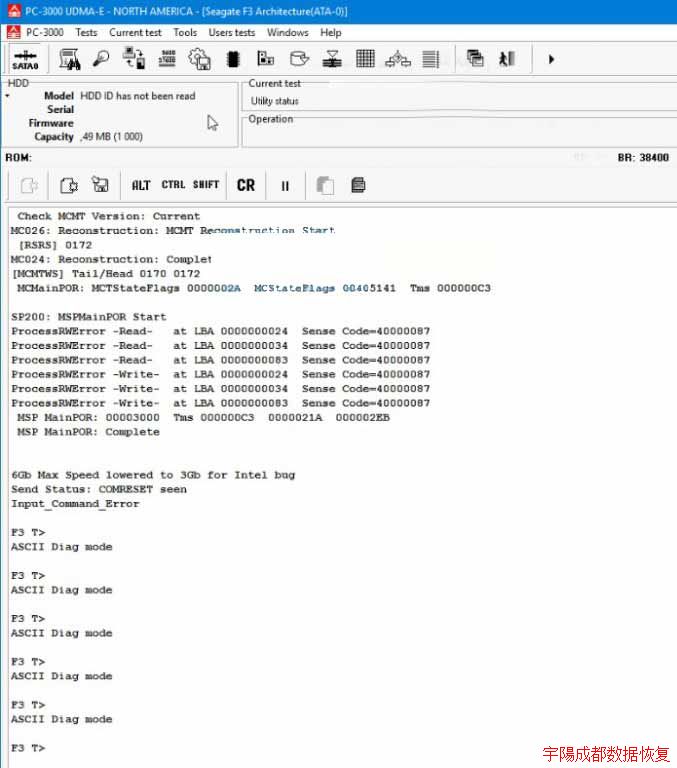Image resolution: width=677 pixels, height=768 pixels.
Task: Click '6Gb Max Speed lowered' line
Action: pyautogui.click(x=153, y=475)
